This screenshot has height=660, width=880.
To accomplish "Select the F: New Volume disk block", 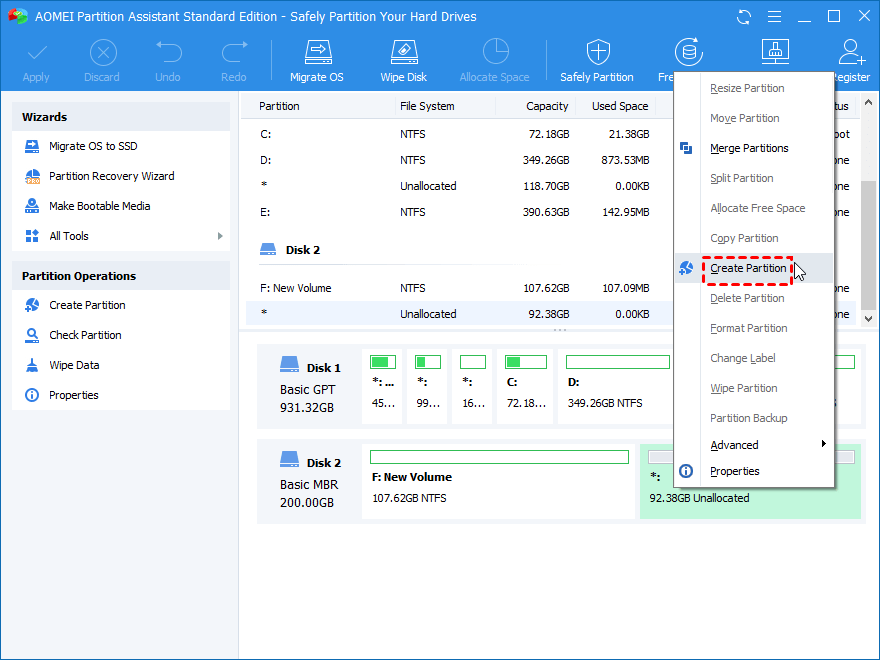I will pos(499,483).
